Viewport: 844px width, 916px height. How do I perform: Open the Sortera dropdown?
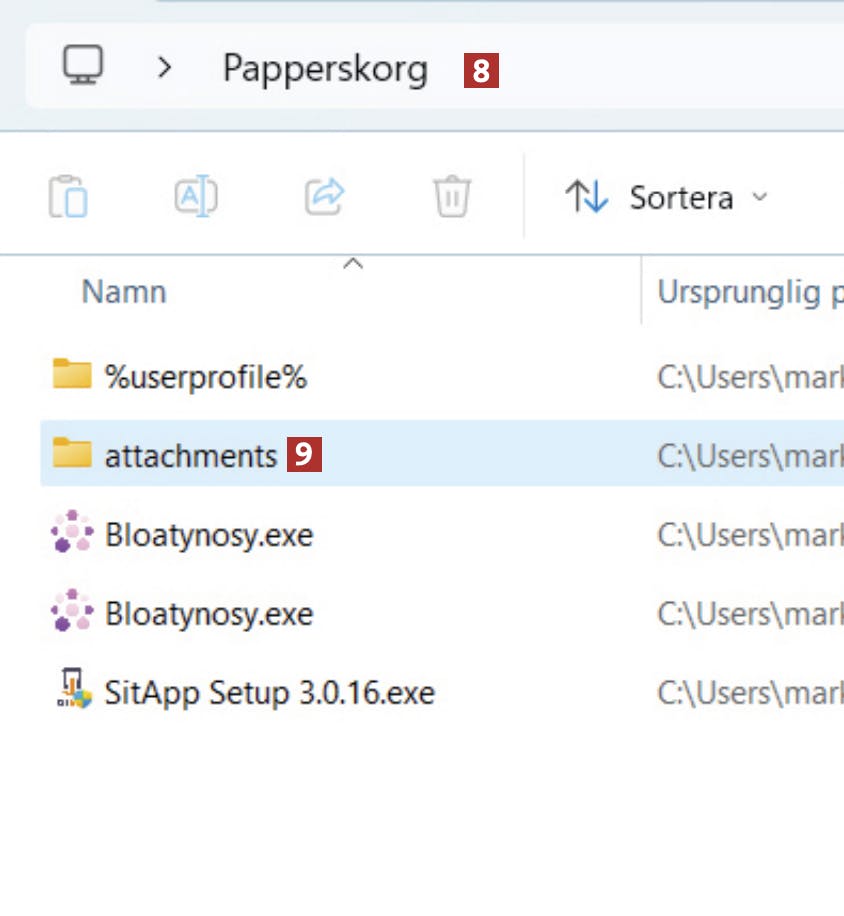(x=667, y=197)
